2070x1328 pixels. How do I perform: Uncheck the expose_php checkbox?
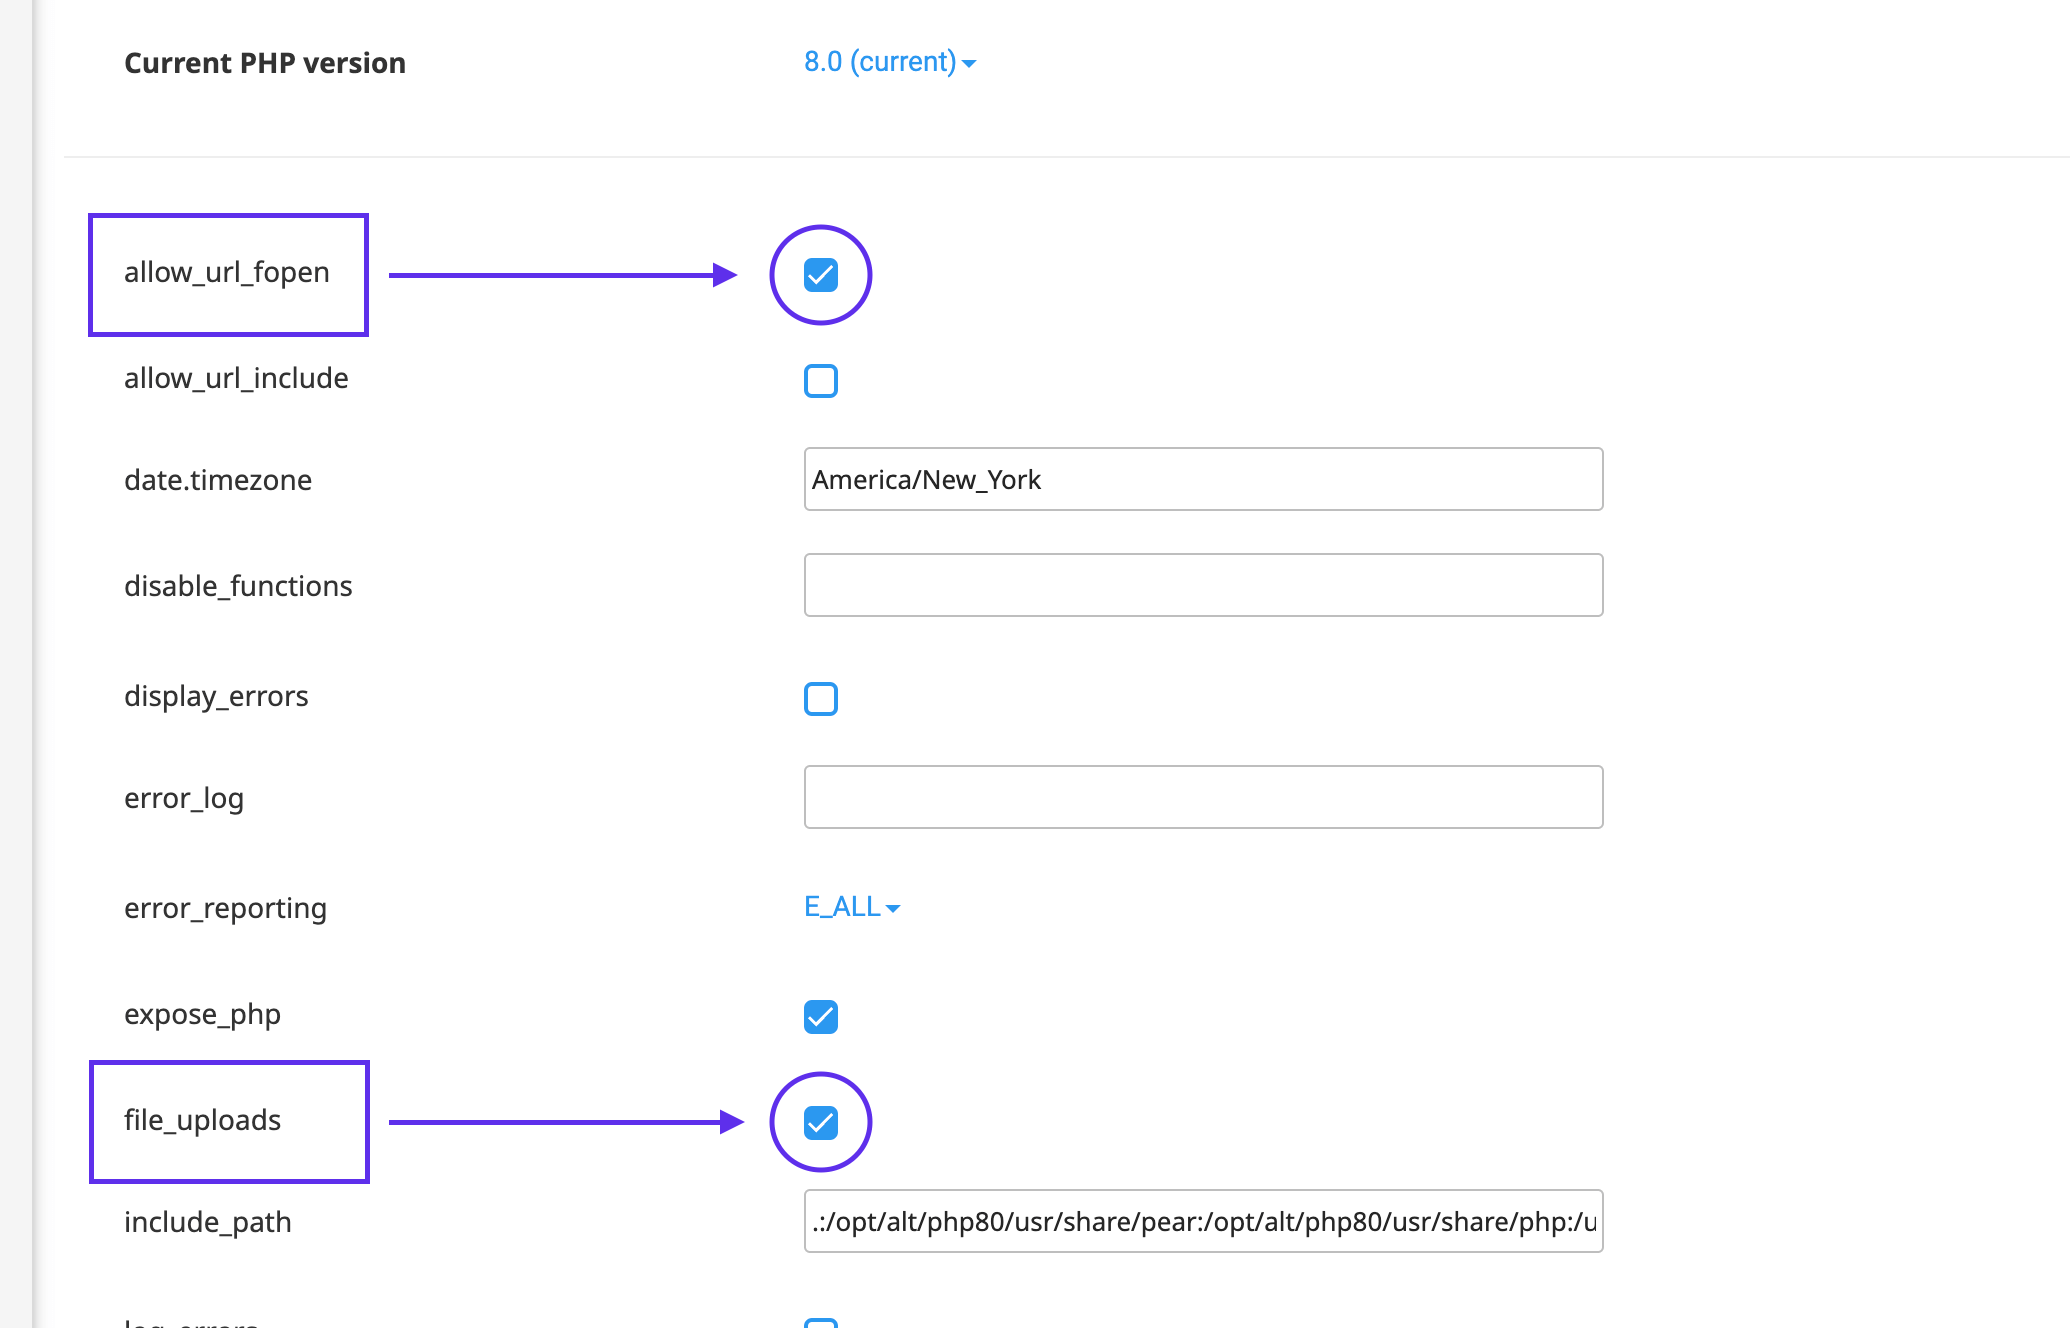click(820, 1017)
